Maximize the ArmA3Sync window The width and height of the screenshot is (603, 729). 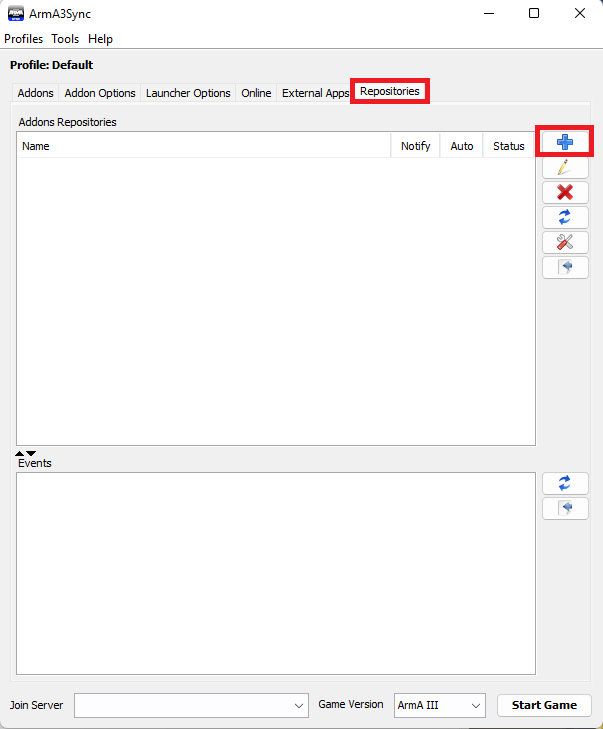(x=534, y=13)
